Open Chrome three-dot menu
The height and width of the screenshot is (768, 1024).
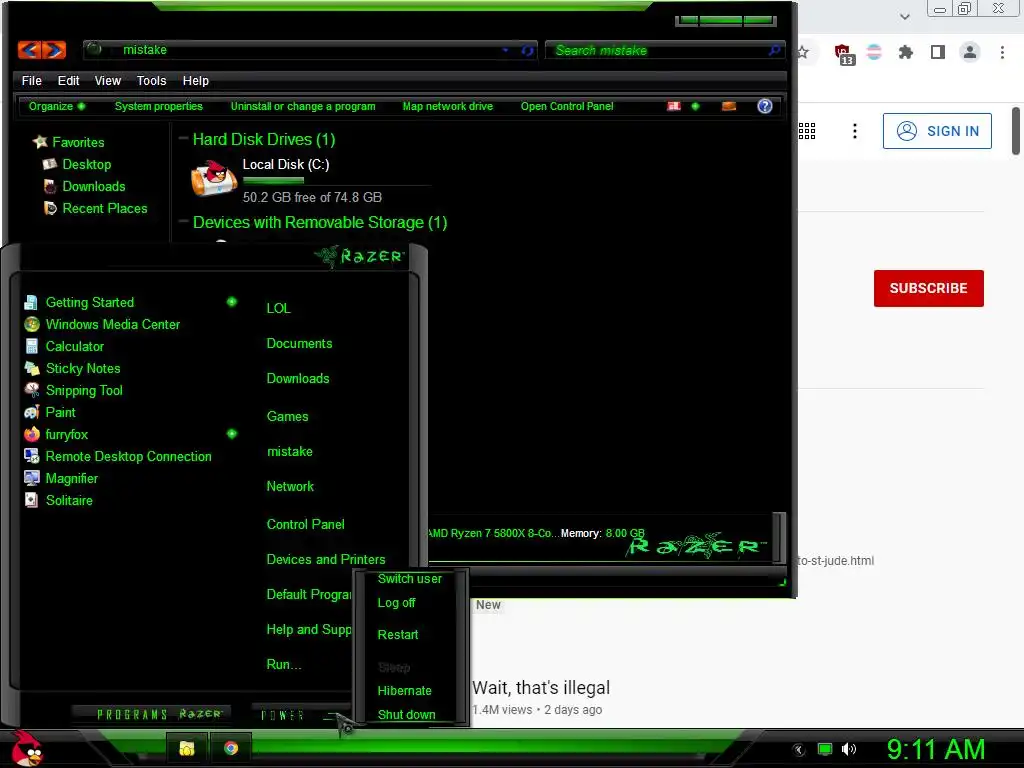coord(1002,52)
